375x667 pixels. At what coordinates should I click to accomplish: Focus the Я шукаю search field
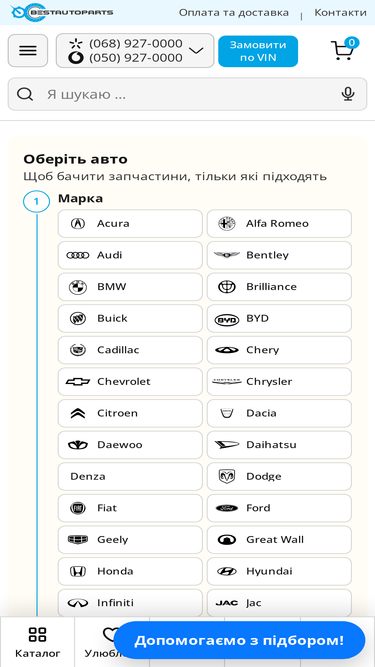(188, 94)
